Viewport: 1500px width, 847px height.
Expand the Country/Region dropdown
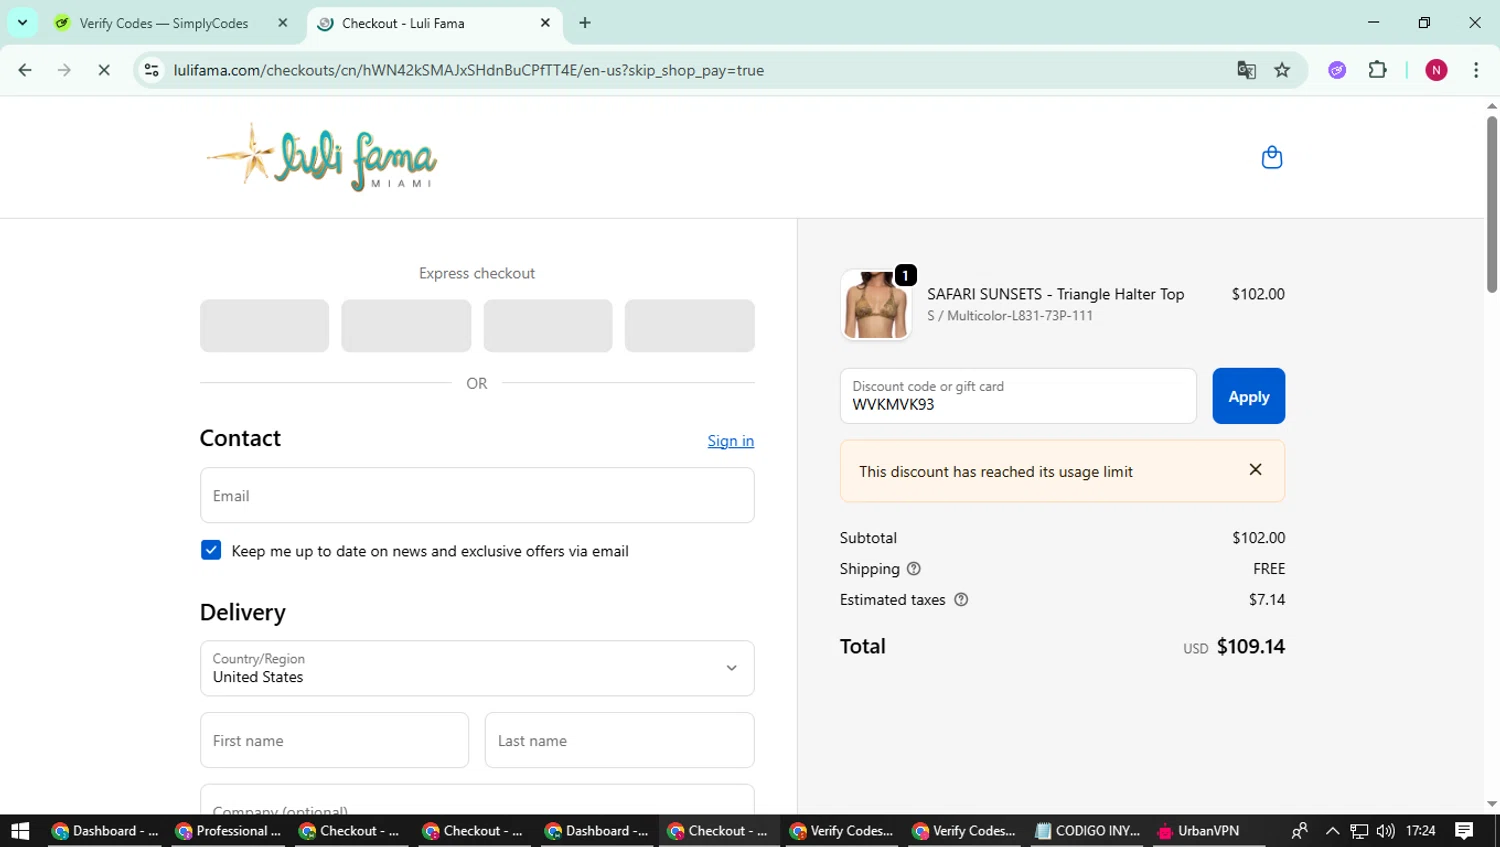click(x=477, y=668)
